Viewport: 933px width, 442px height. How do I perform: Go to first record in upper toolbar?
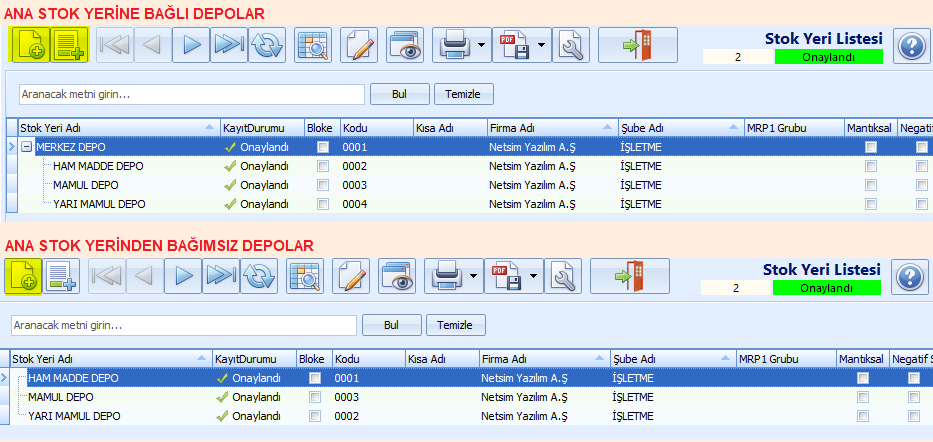tap(114, 45)
